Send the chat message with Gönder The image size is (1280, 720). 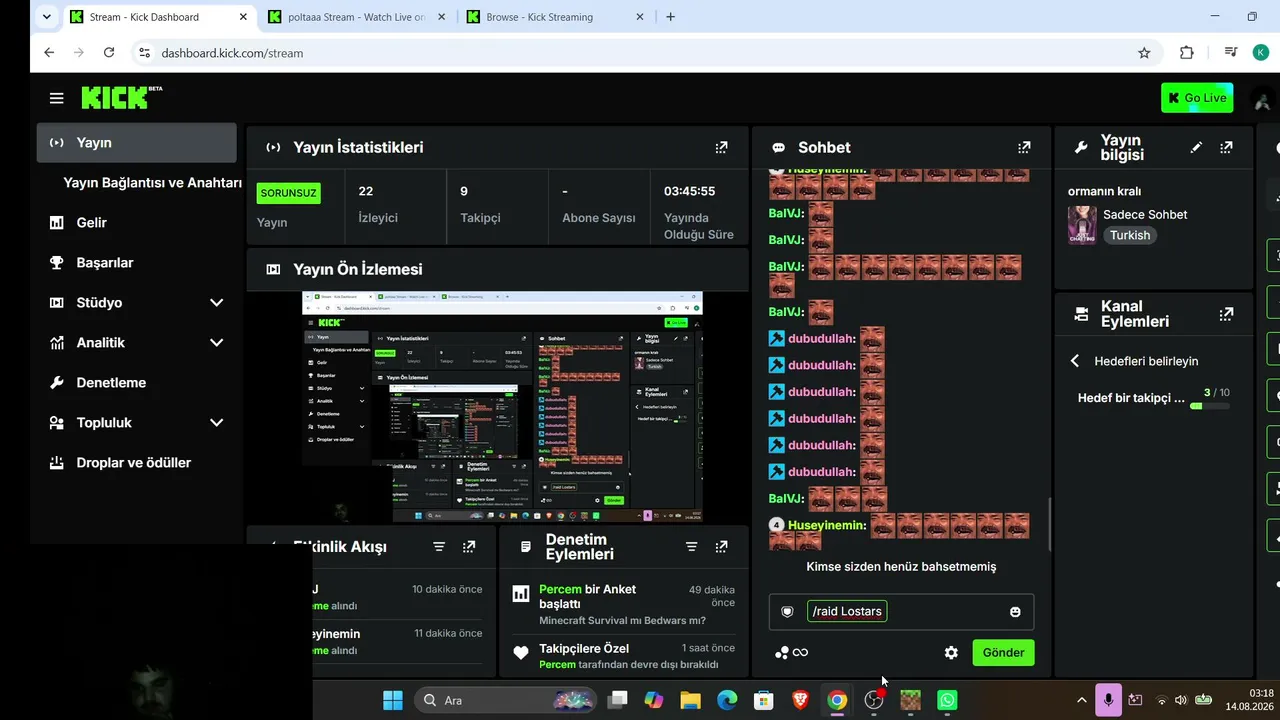tap(1003, 653)
